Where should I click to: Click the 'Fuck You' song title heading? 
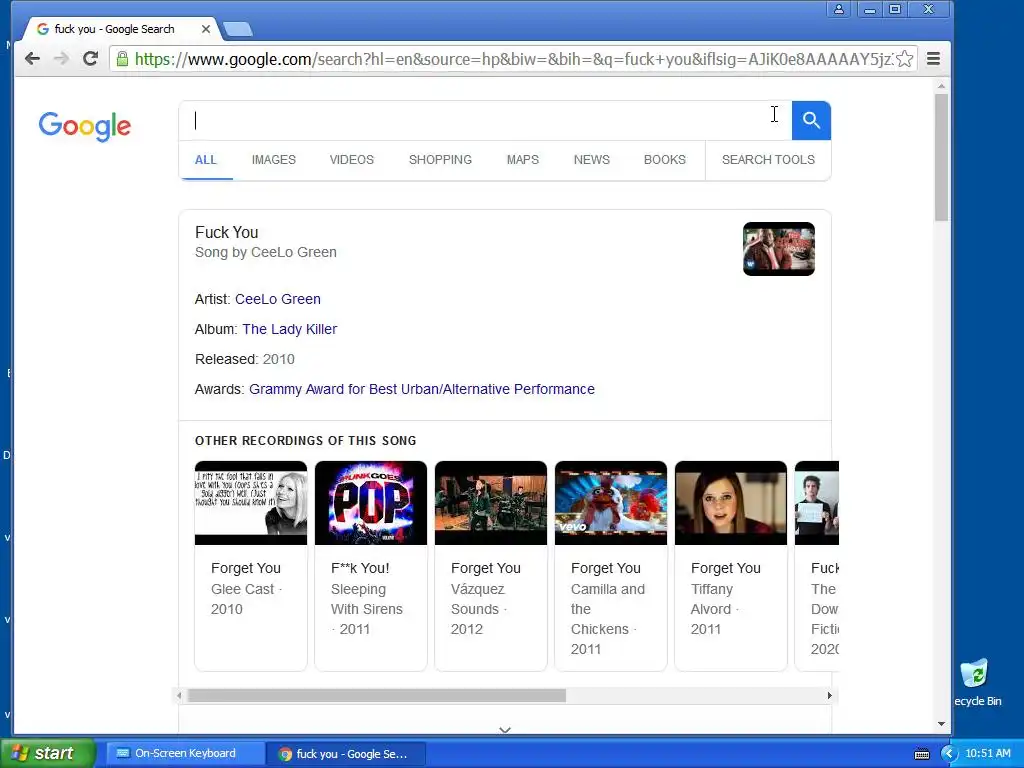(227, 232)
